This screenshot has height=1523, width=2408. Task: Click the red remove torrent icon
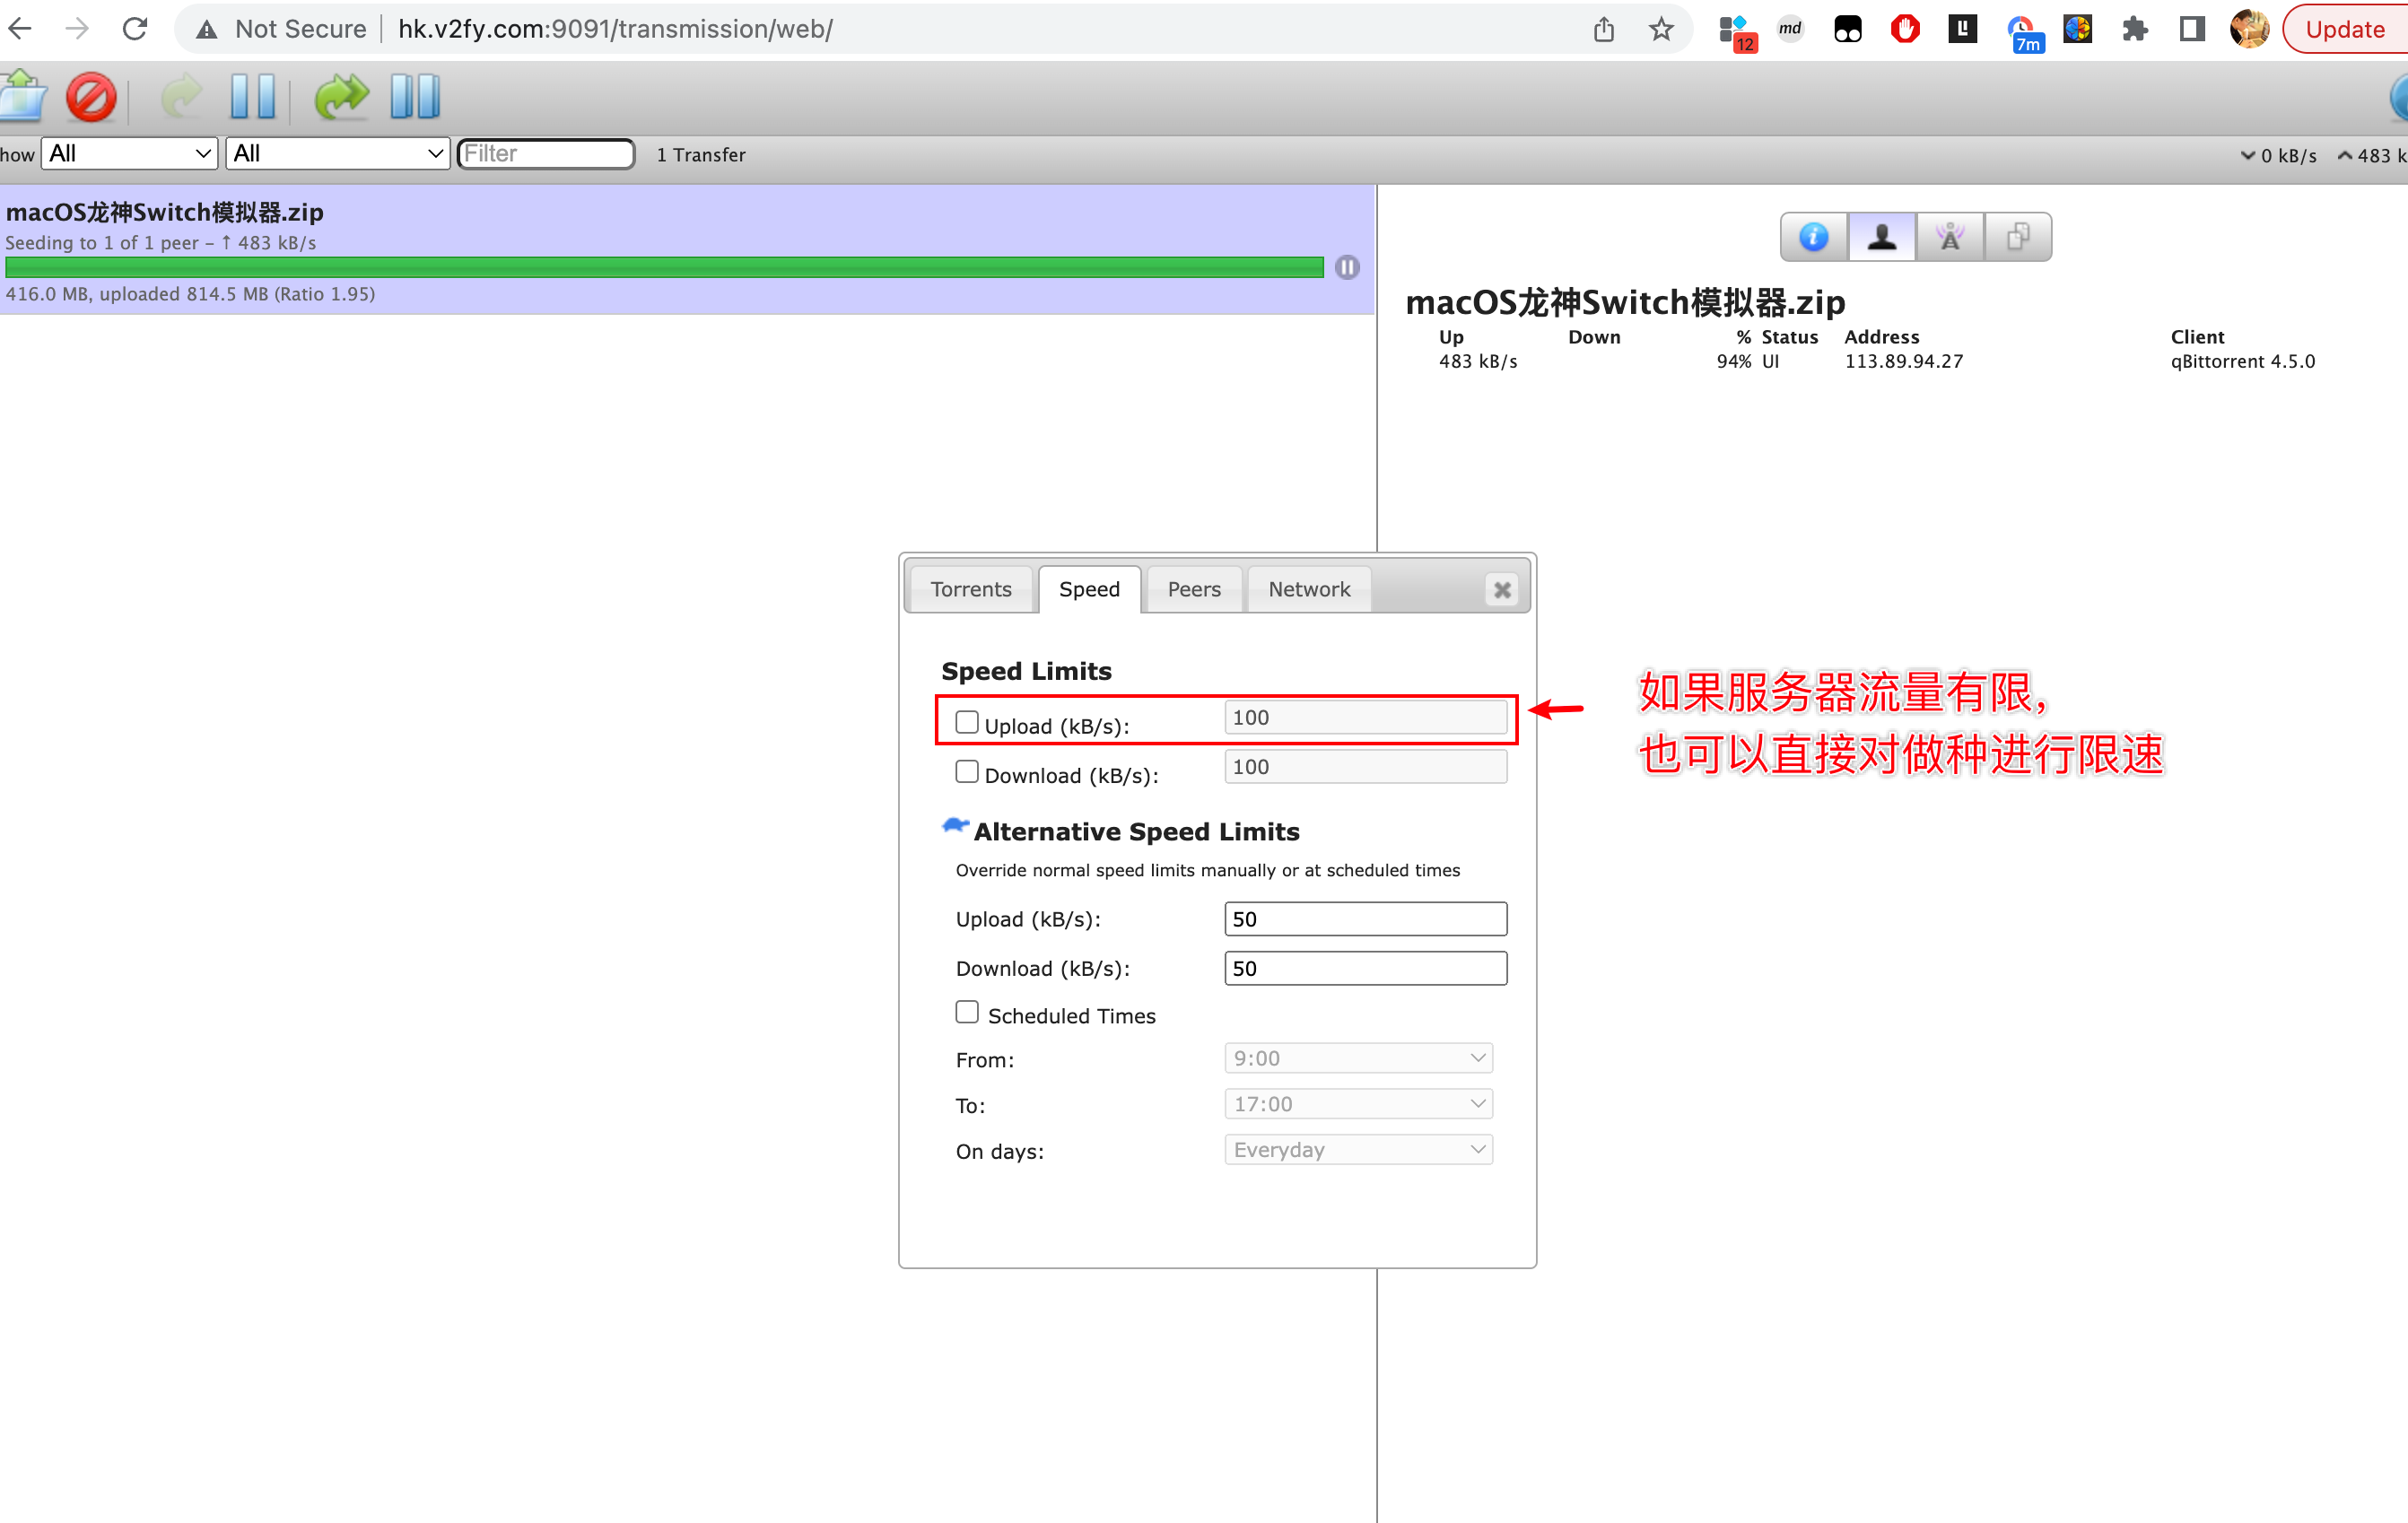(x=91, y=97)
